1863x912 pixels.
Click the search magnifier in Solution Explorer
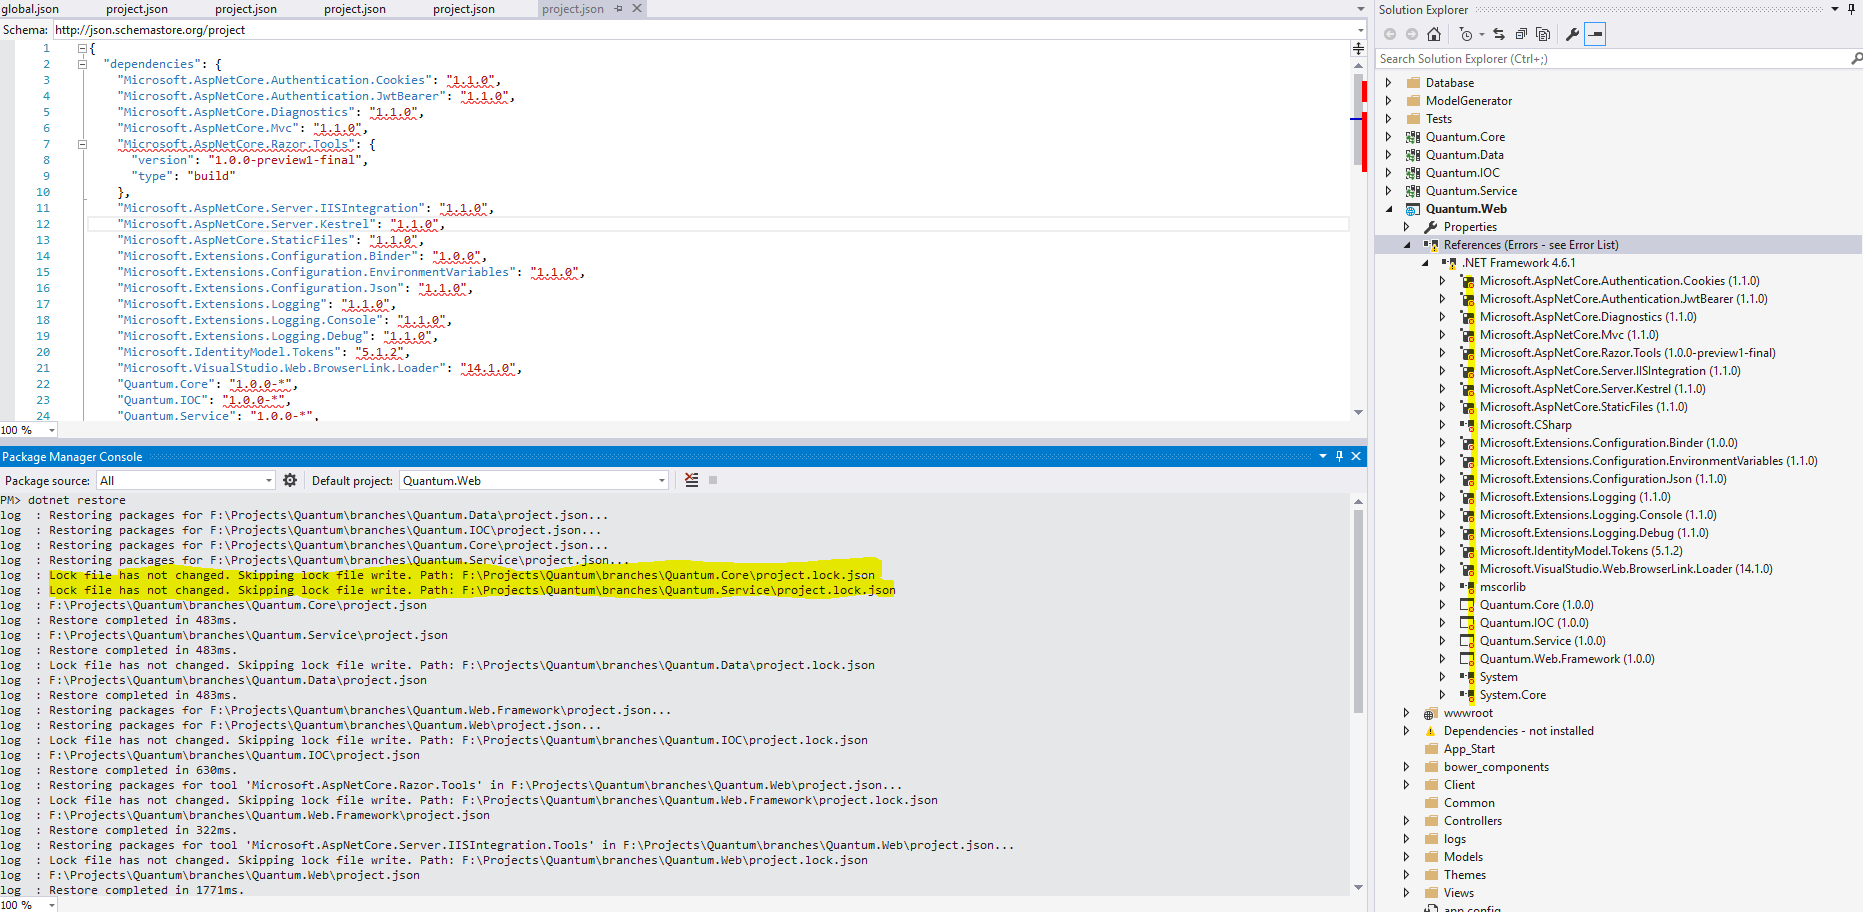[x=1853, y=57]
